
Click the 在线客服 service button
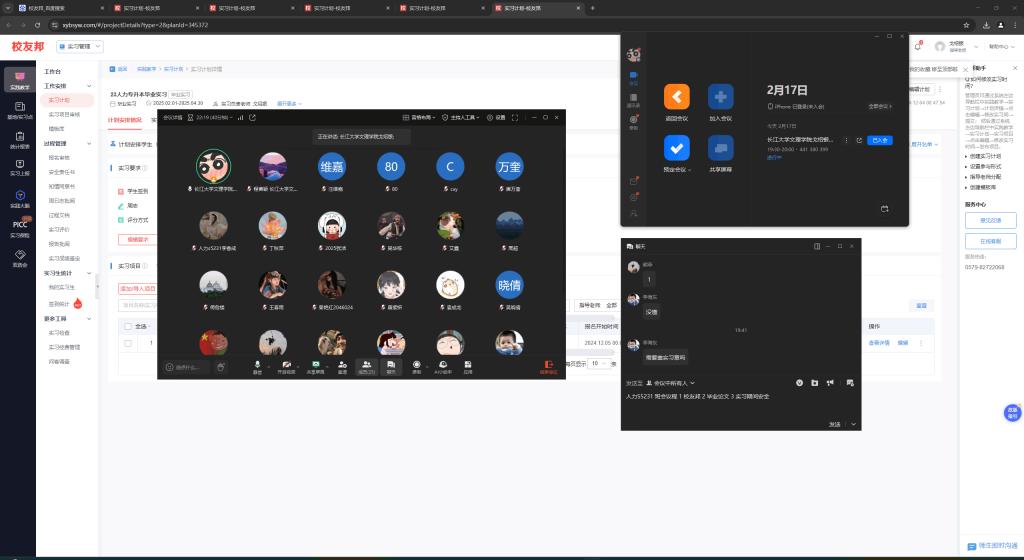990,241
